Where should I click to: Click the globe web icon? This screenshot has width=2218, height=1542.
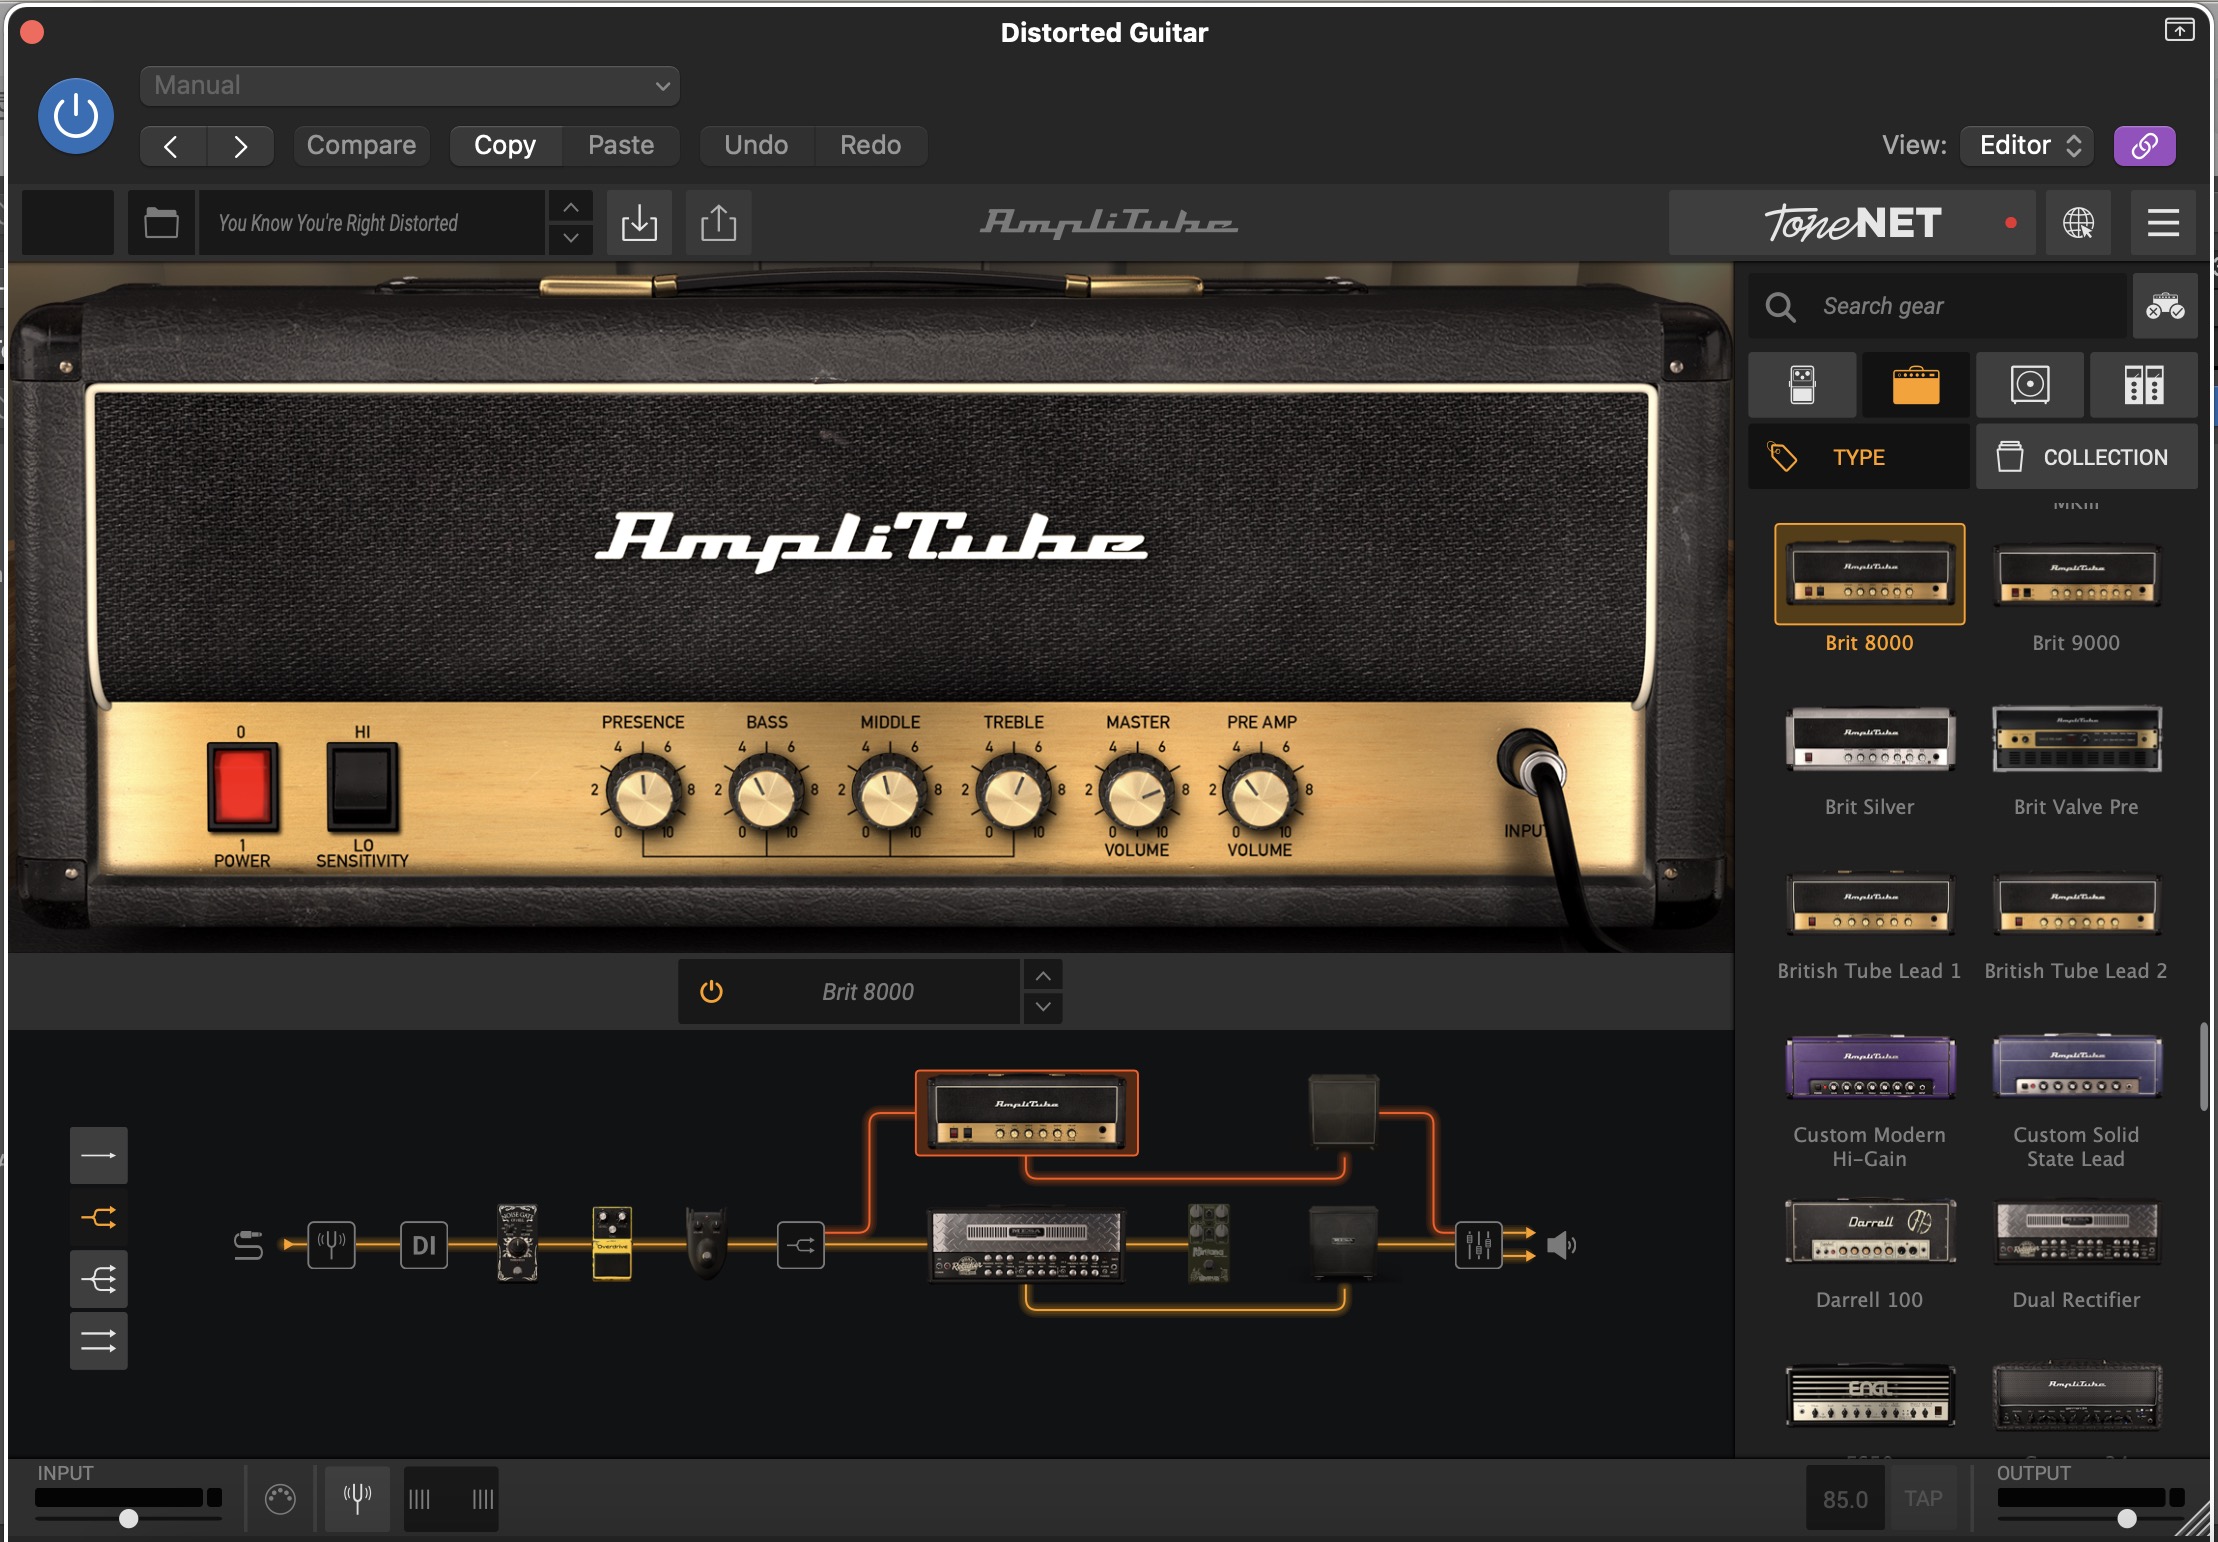coord(2078,222)
